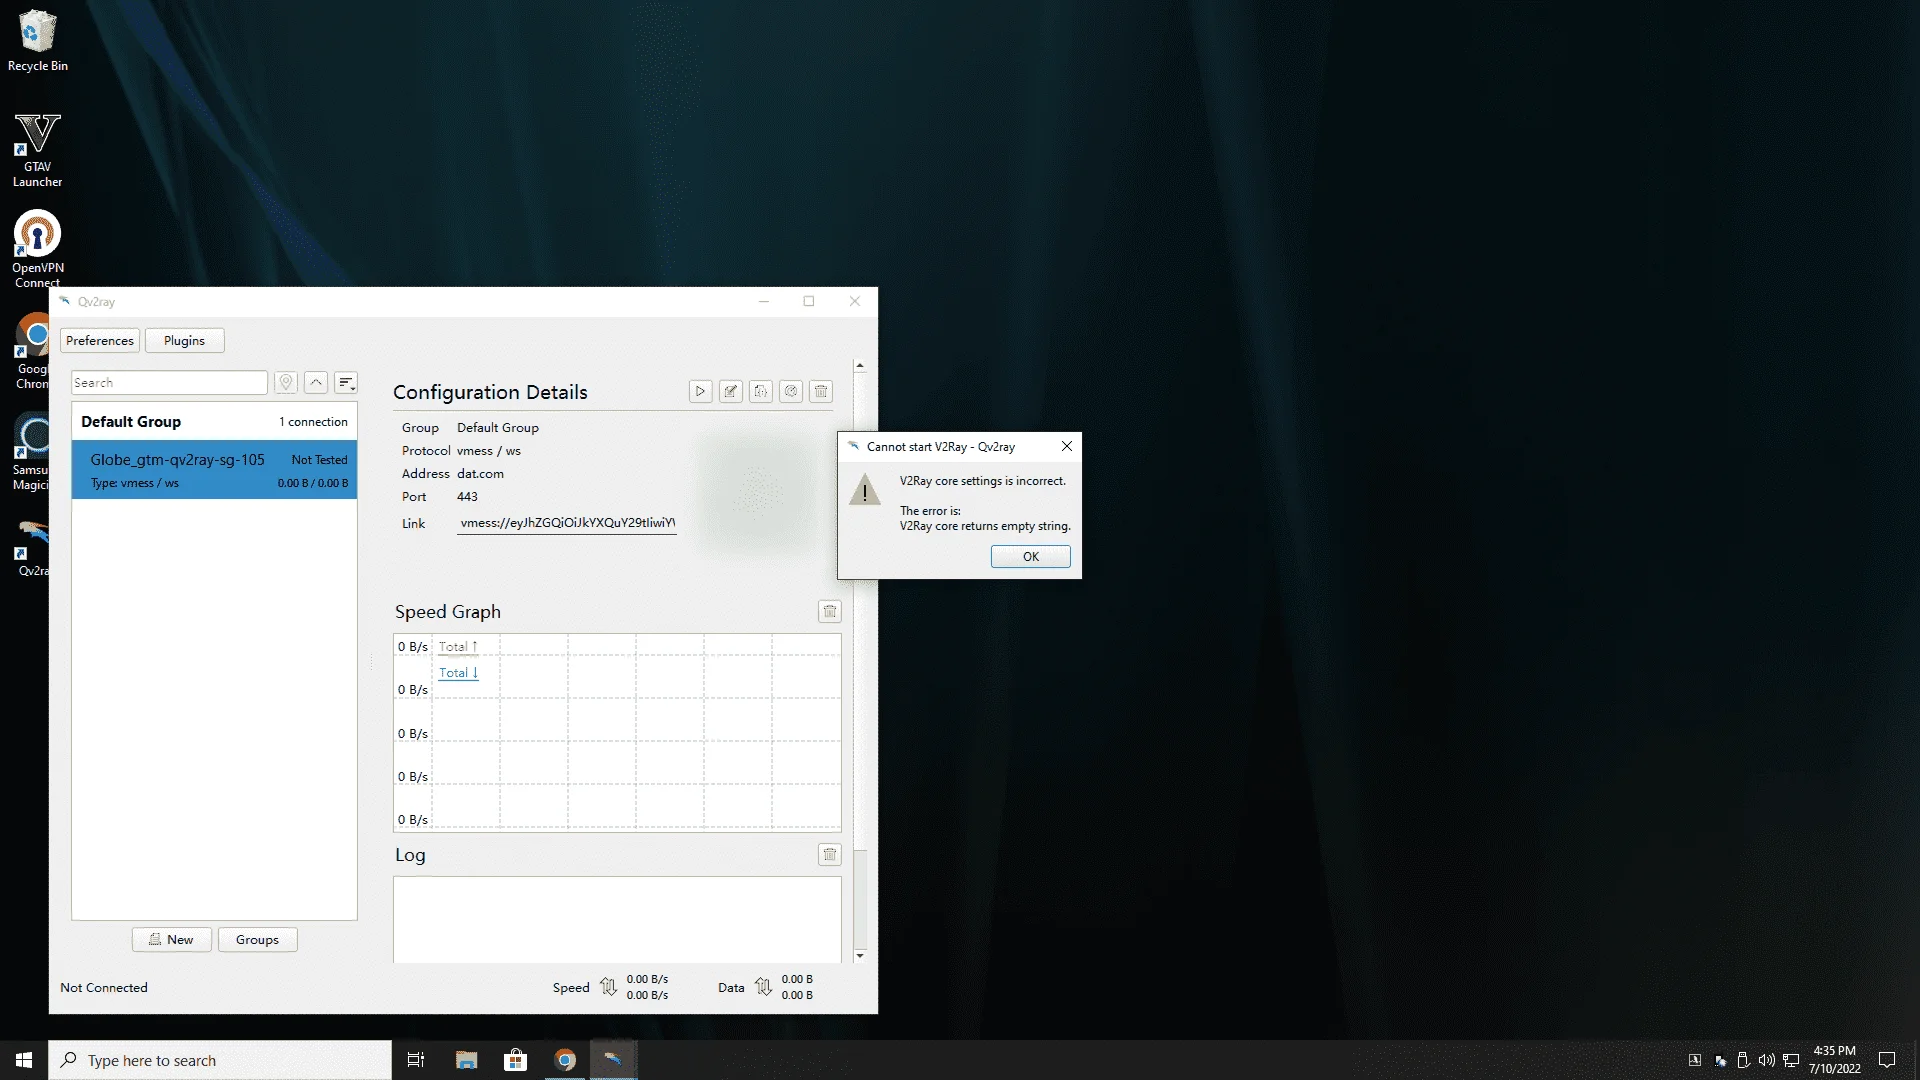This screenshot has height=1080, width=1920.
Task: Click the scroll-down arrow of the details scrollbar
Action: coord(859,956)
